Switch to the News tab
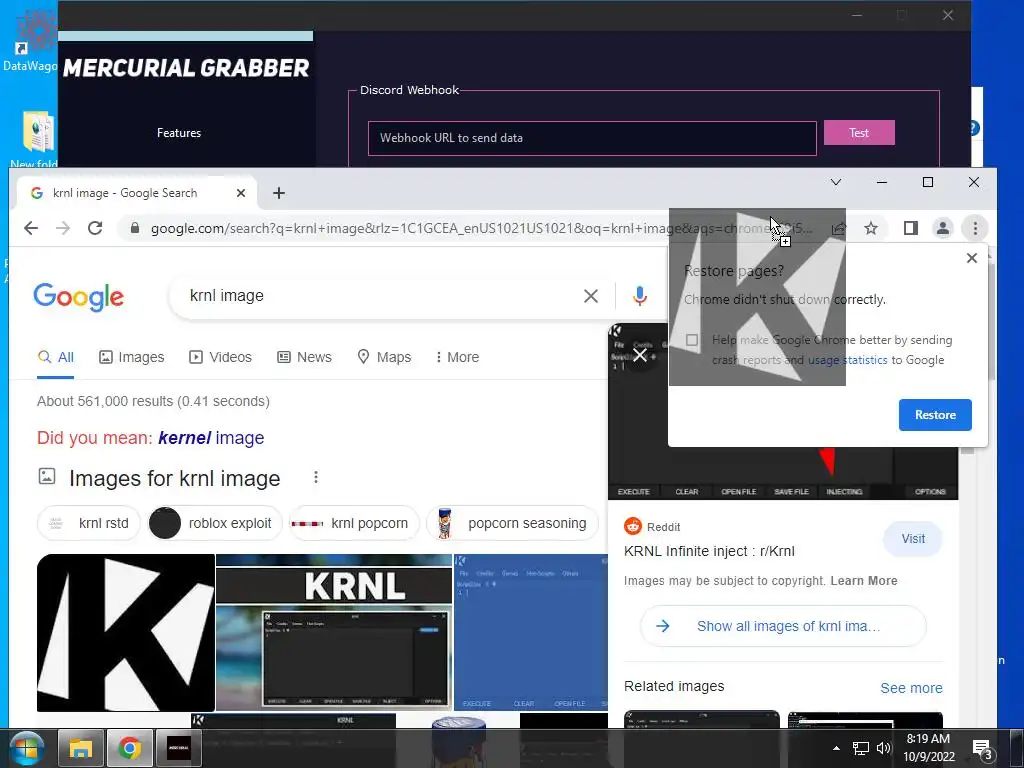 coord(305,357)
